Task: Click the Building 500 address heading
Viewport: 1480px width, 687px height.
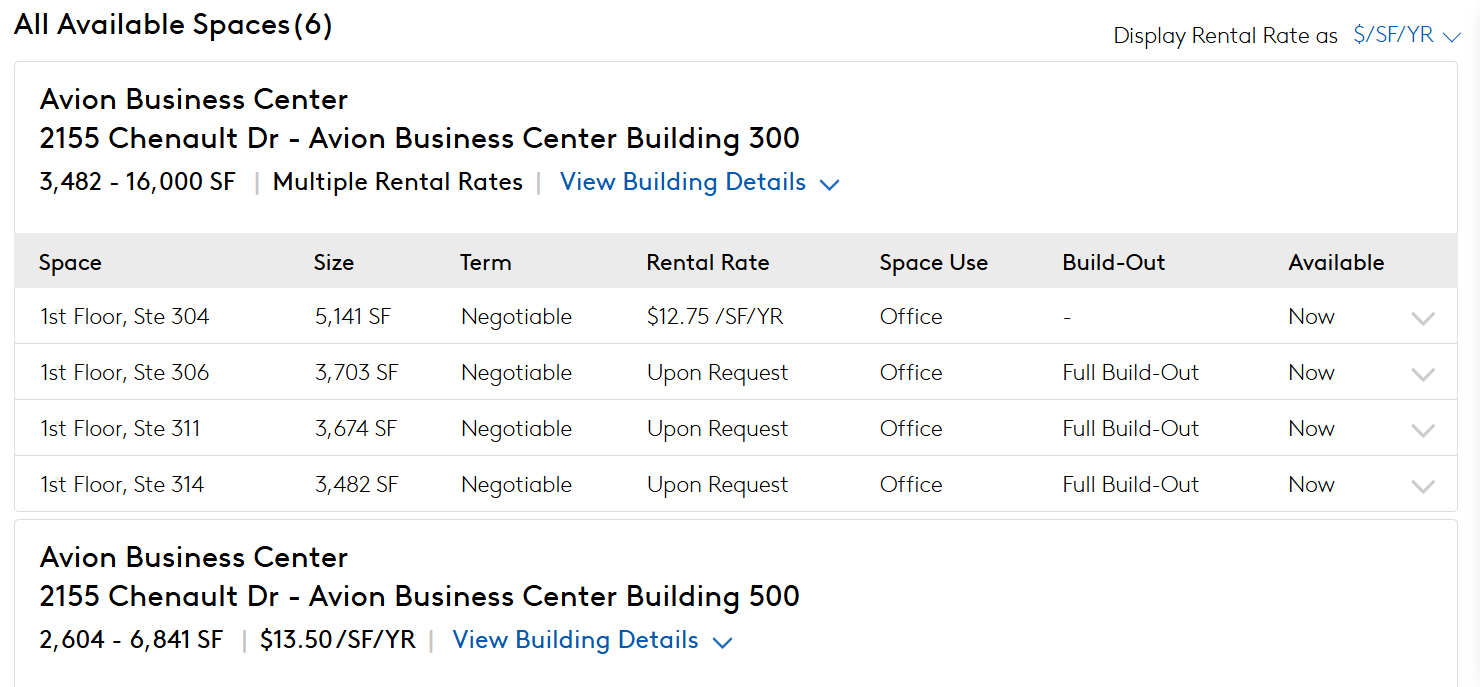Action: click(420, 596)
